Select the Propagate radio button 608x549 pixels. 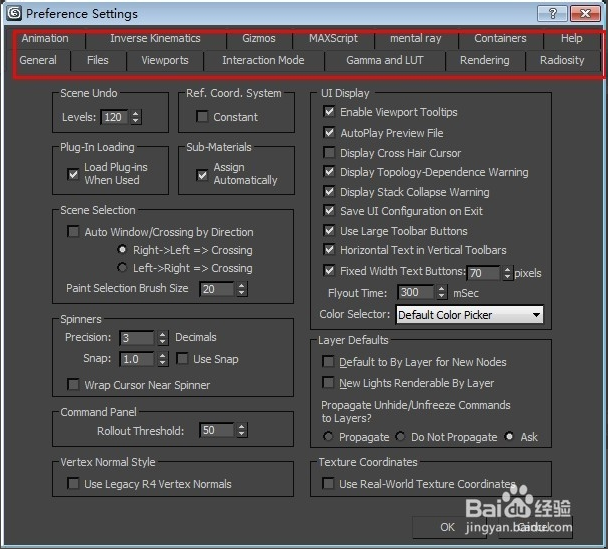pos(328,437)
